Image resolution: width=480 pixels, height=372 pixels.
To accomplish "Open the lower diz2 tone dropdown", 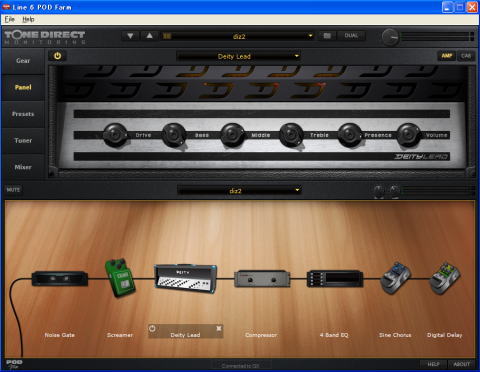I will (x=239, y=191).
